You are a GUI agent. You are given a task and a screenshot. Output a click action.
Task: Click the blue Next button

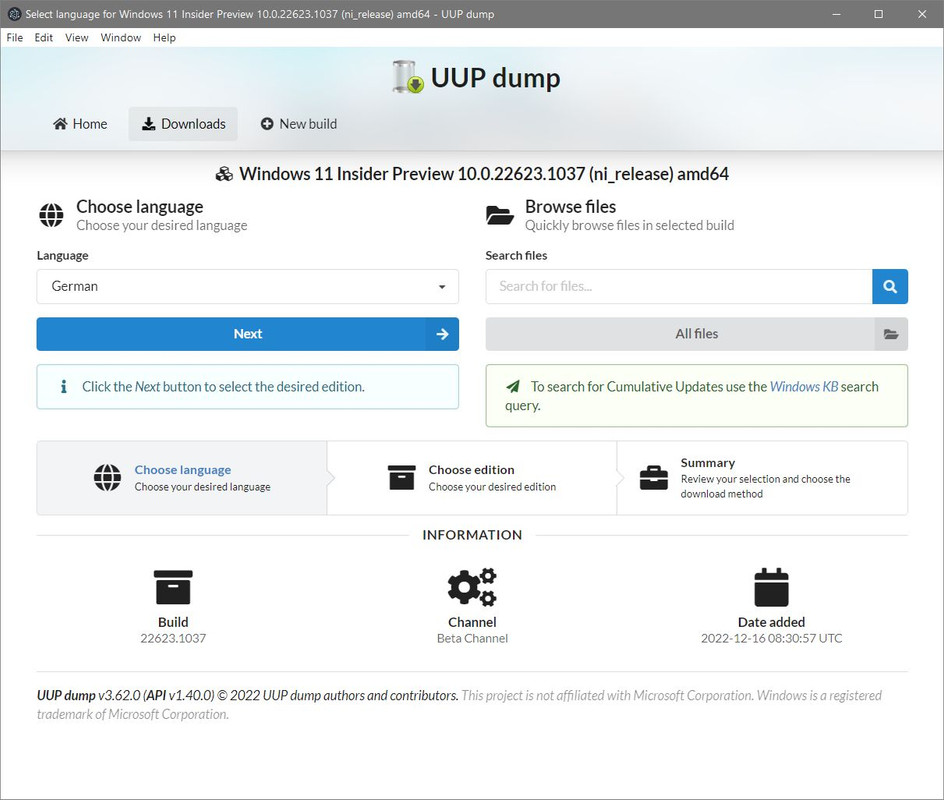pyautogui.click(x=247, y=334)
